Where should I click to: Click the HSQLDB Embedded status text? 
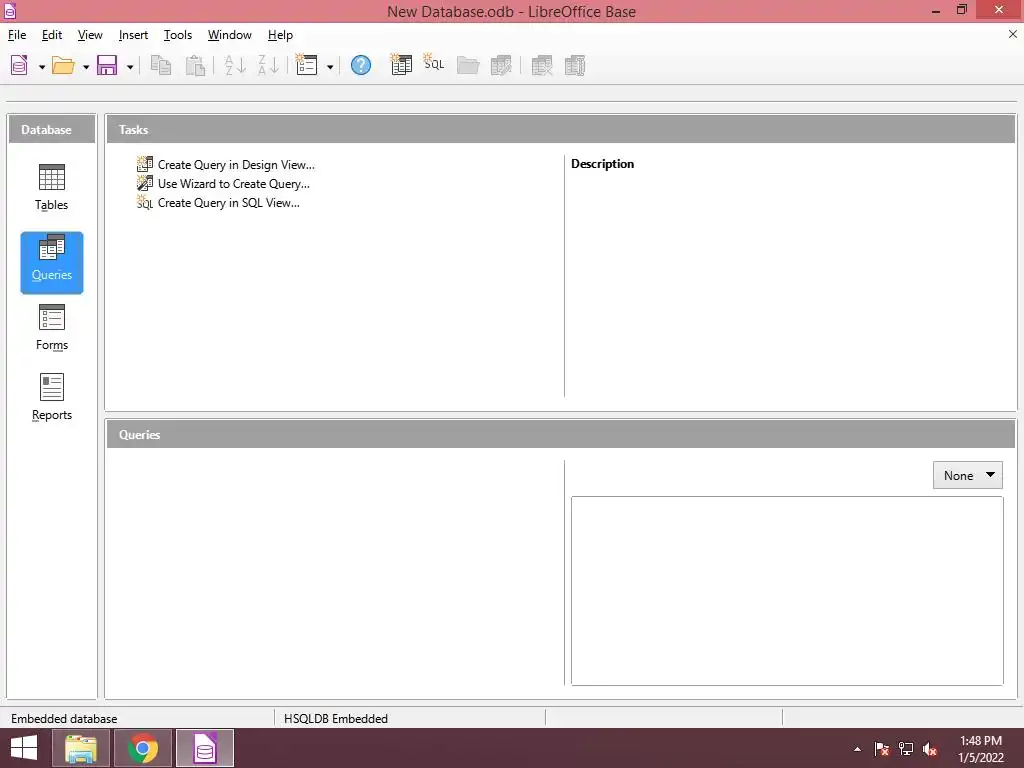click(x=336, y=718)
